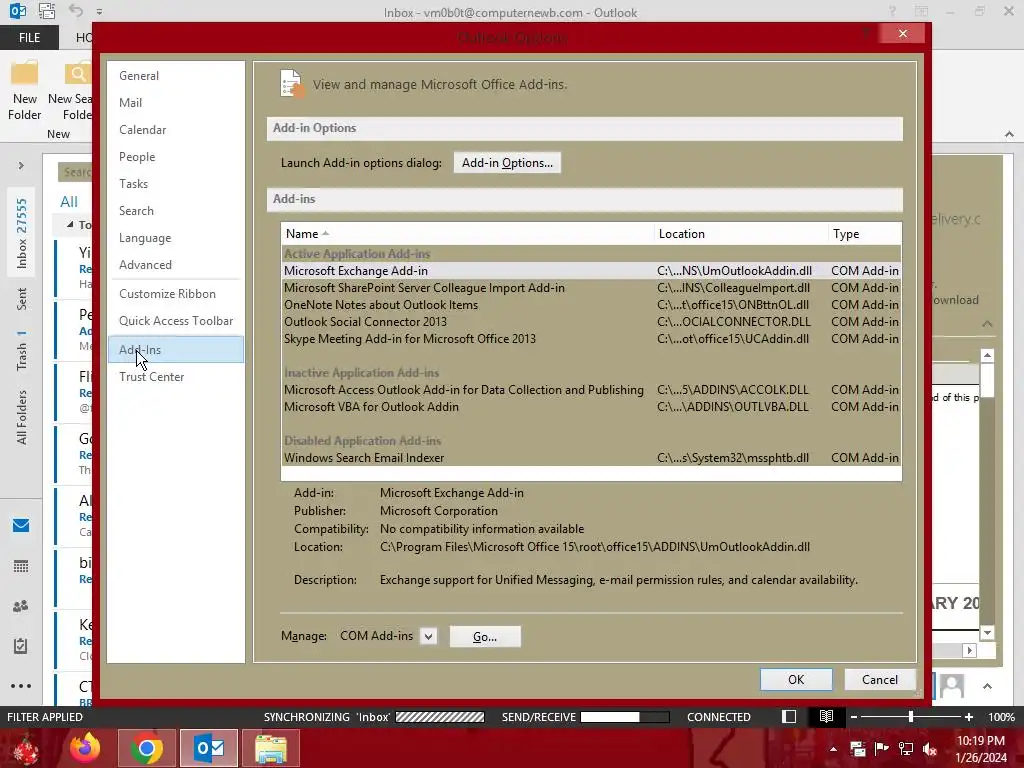Collapse the Outlook ribbon chevron
Image resolution: width=1024 pixels, height=768 pixels.
pos(1010,134)
